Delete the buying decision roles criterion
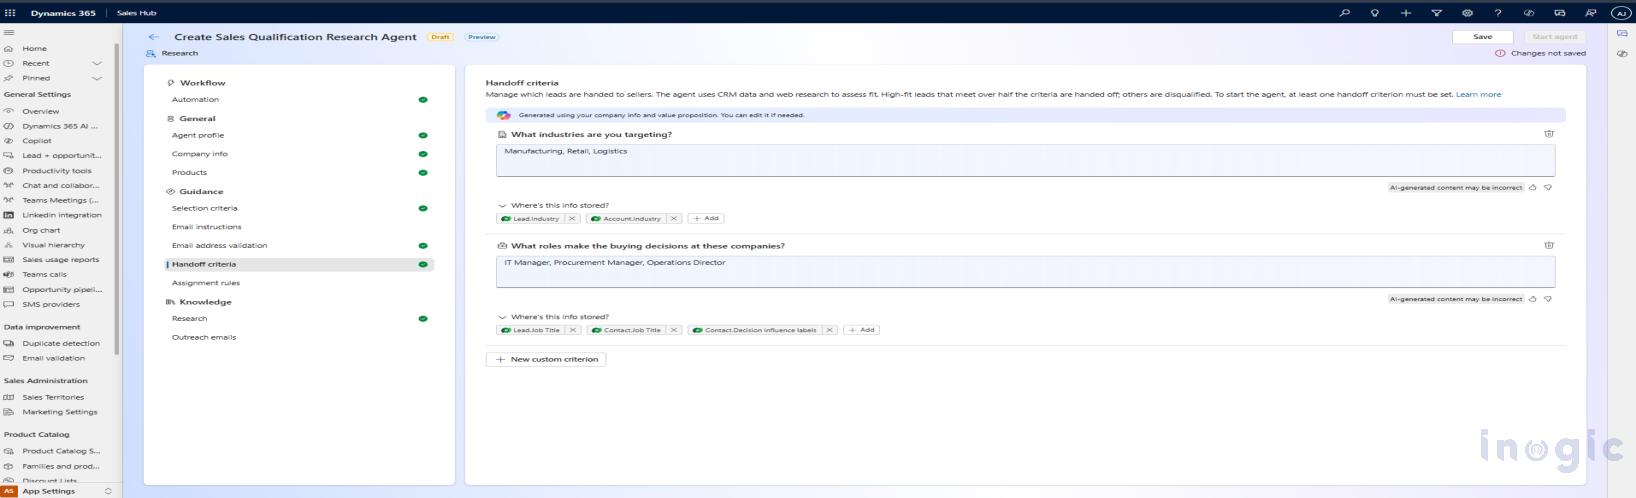This screenshot has height=498, width=1636. pyautogui.click(x=1548, y=245)
